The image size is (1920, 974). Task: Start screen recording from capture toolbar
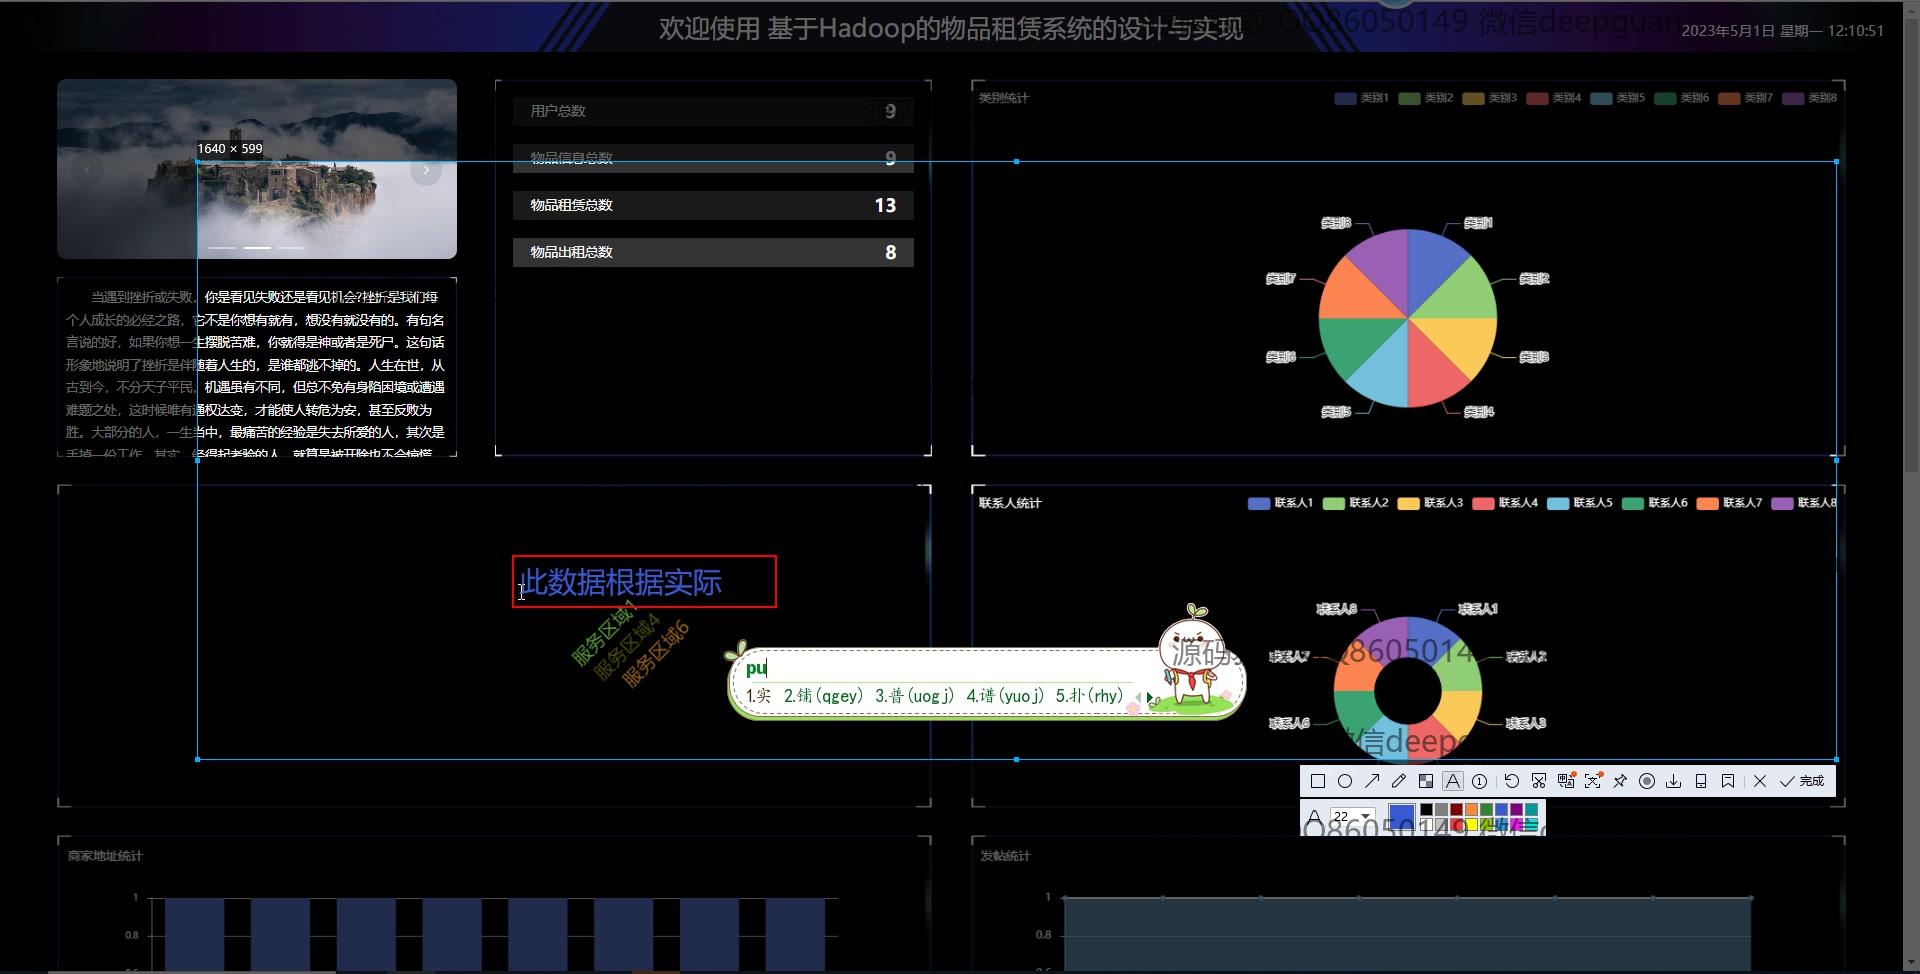coord(1647,781)
